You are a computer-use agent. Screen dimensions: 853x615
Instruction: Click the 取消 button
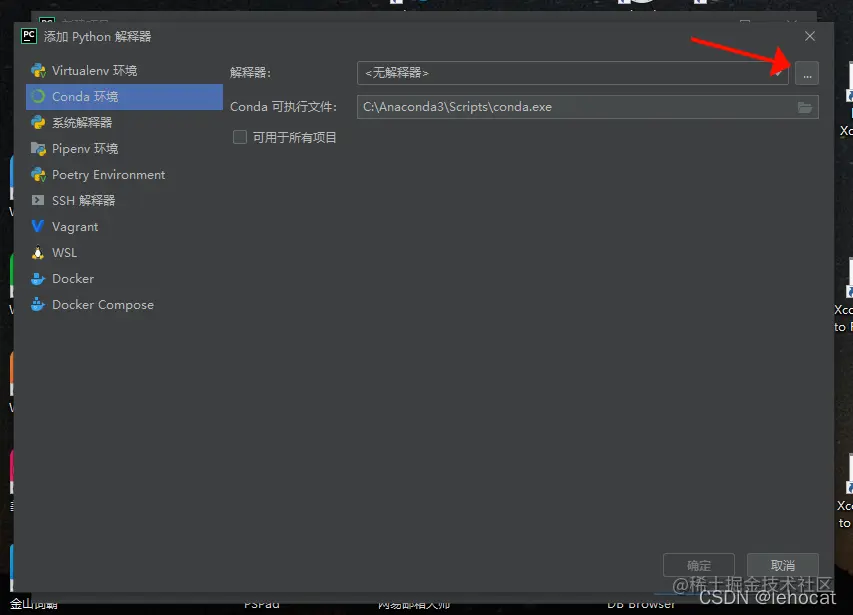coord(783,566)
